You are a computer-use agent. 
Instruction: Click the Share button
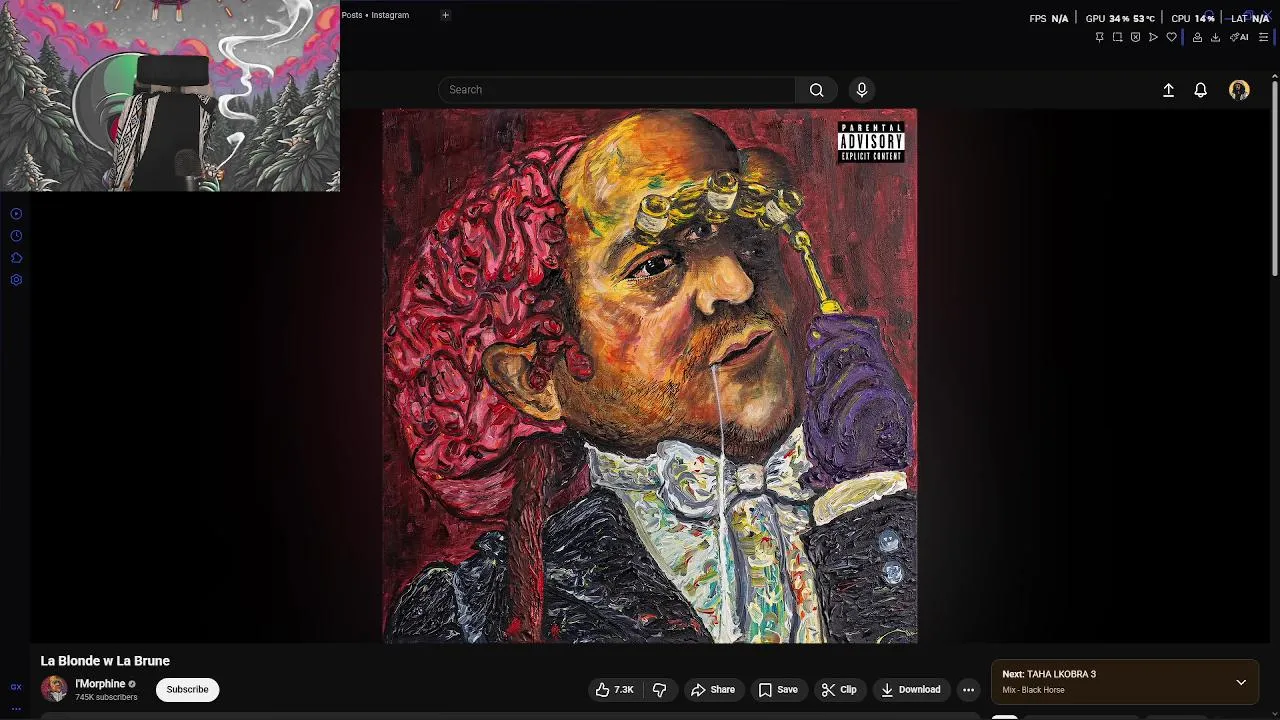[x=713, y=690]
